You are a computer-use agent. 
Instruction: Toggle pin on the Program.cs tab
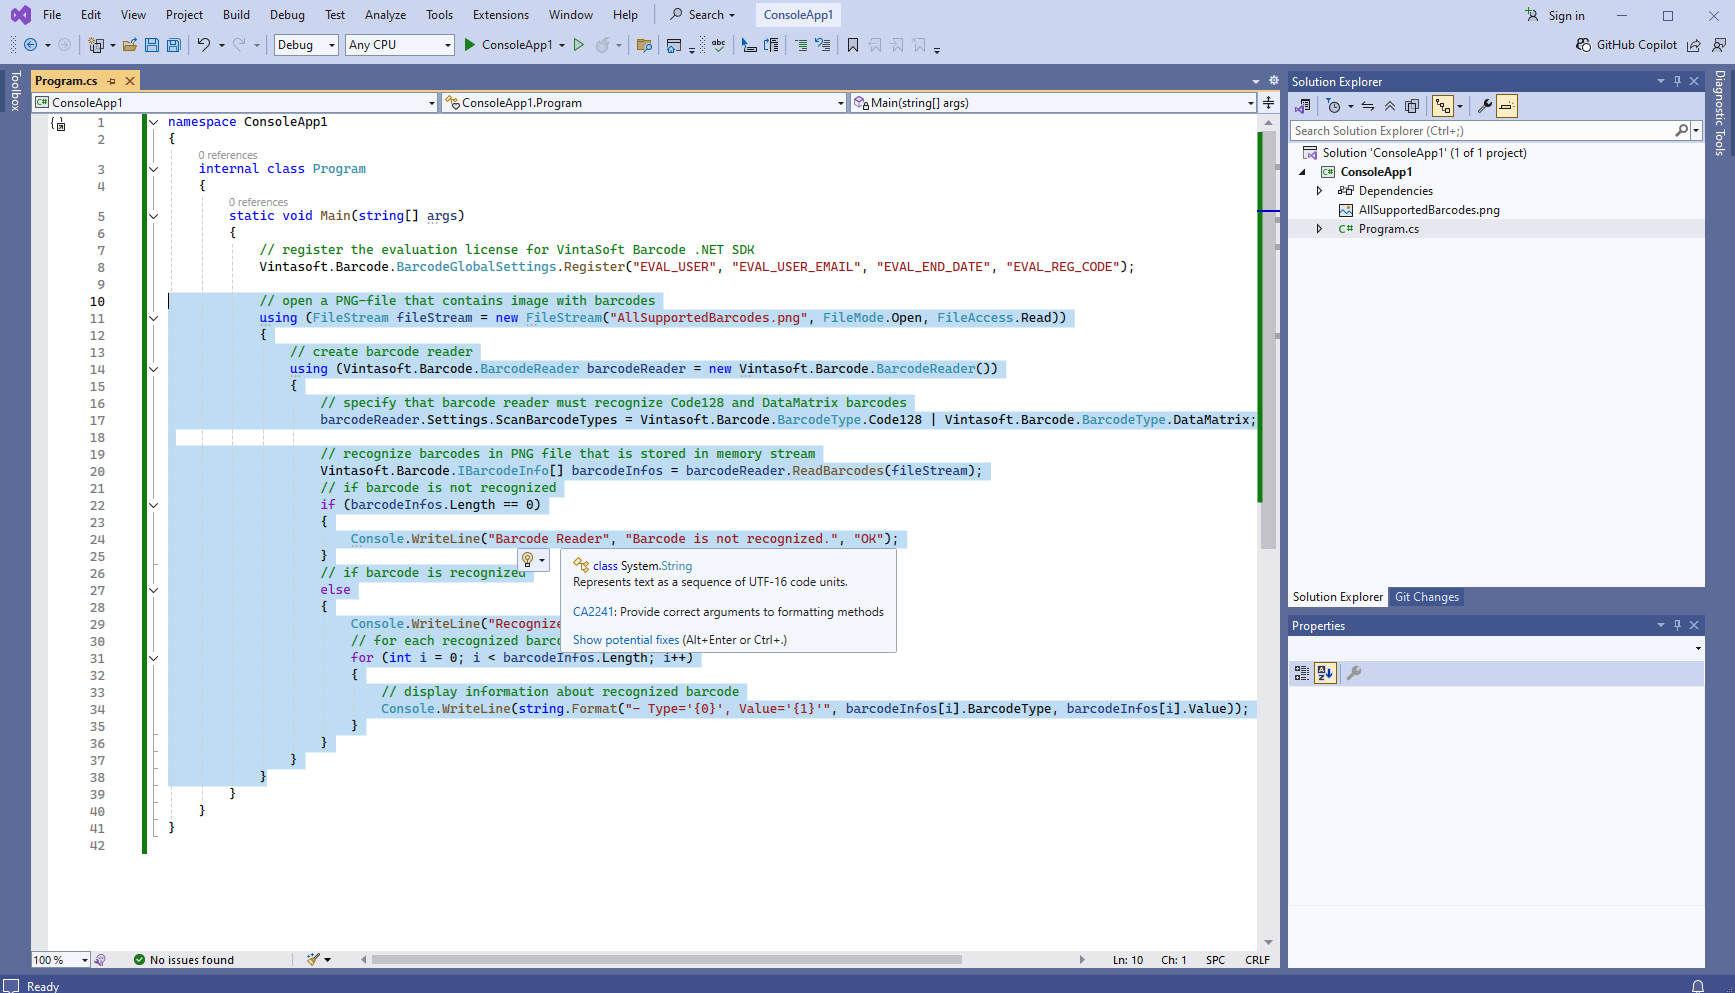(x=112, y=81)
